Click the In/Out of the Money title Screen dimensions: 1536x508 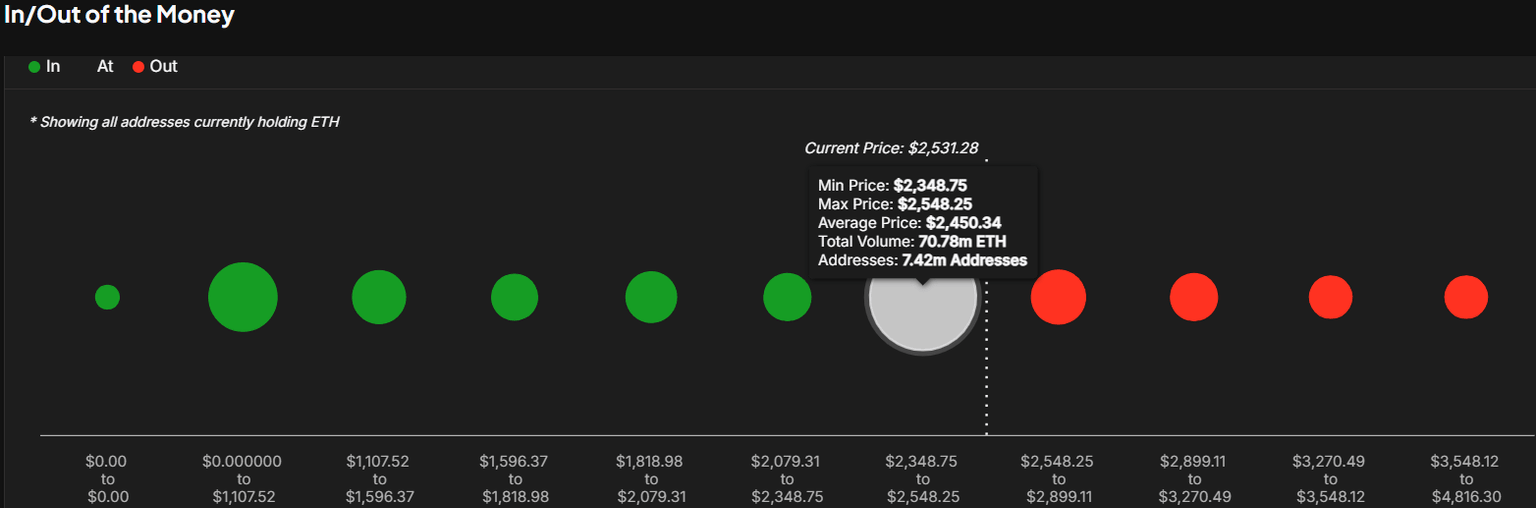[x=120, y=15]
